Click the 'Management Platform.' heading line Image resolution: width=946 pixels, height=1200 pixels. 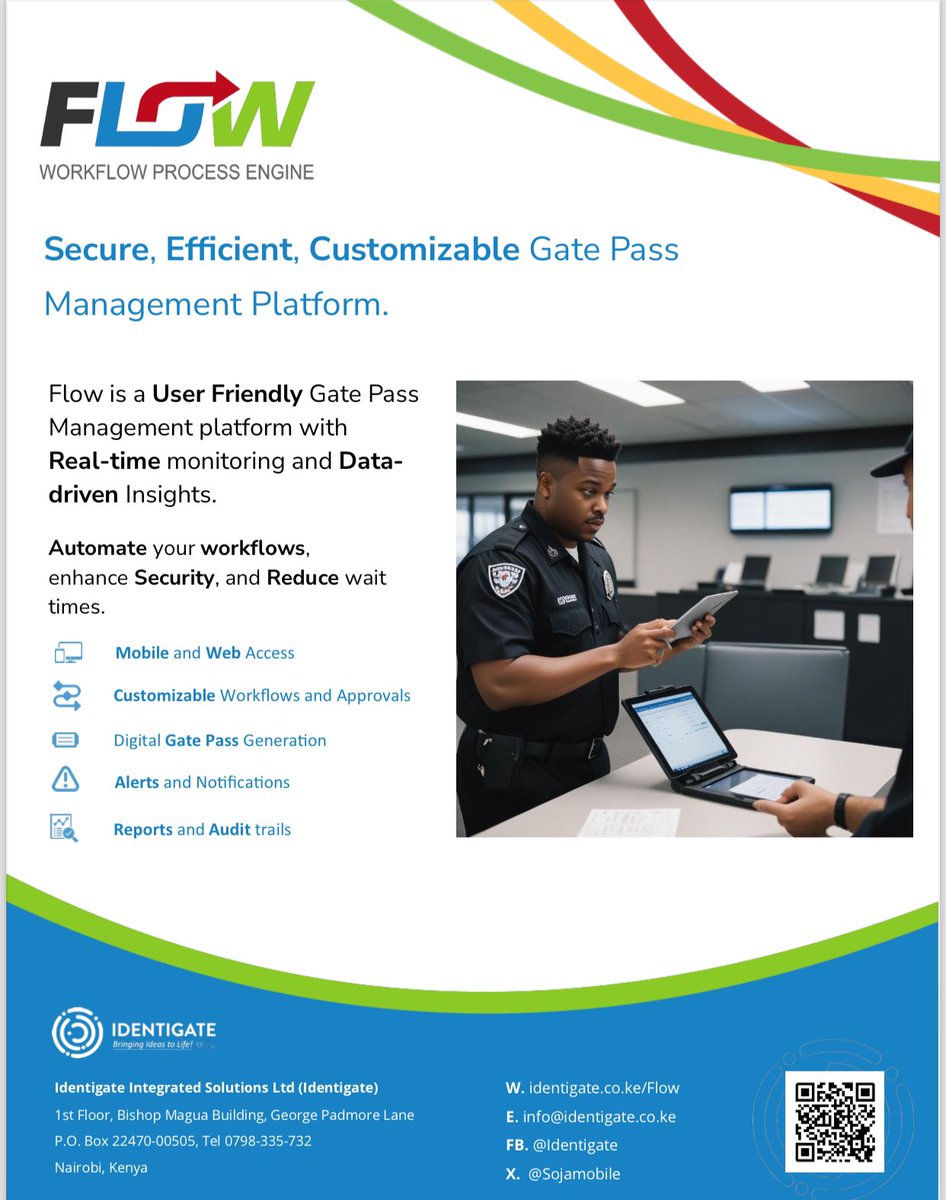216,303
